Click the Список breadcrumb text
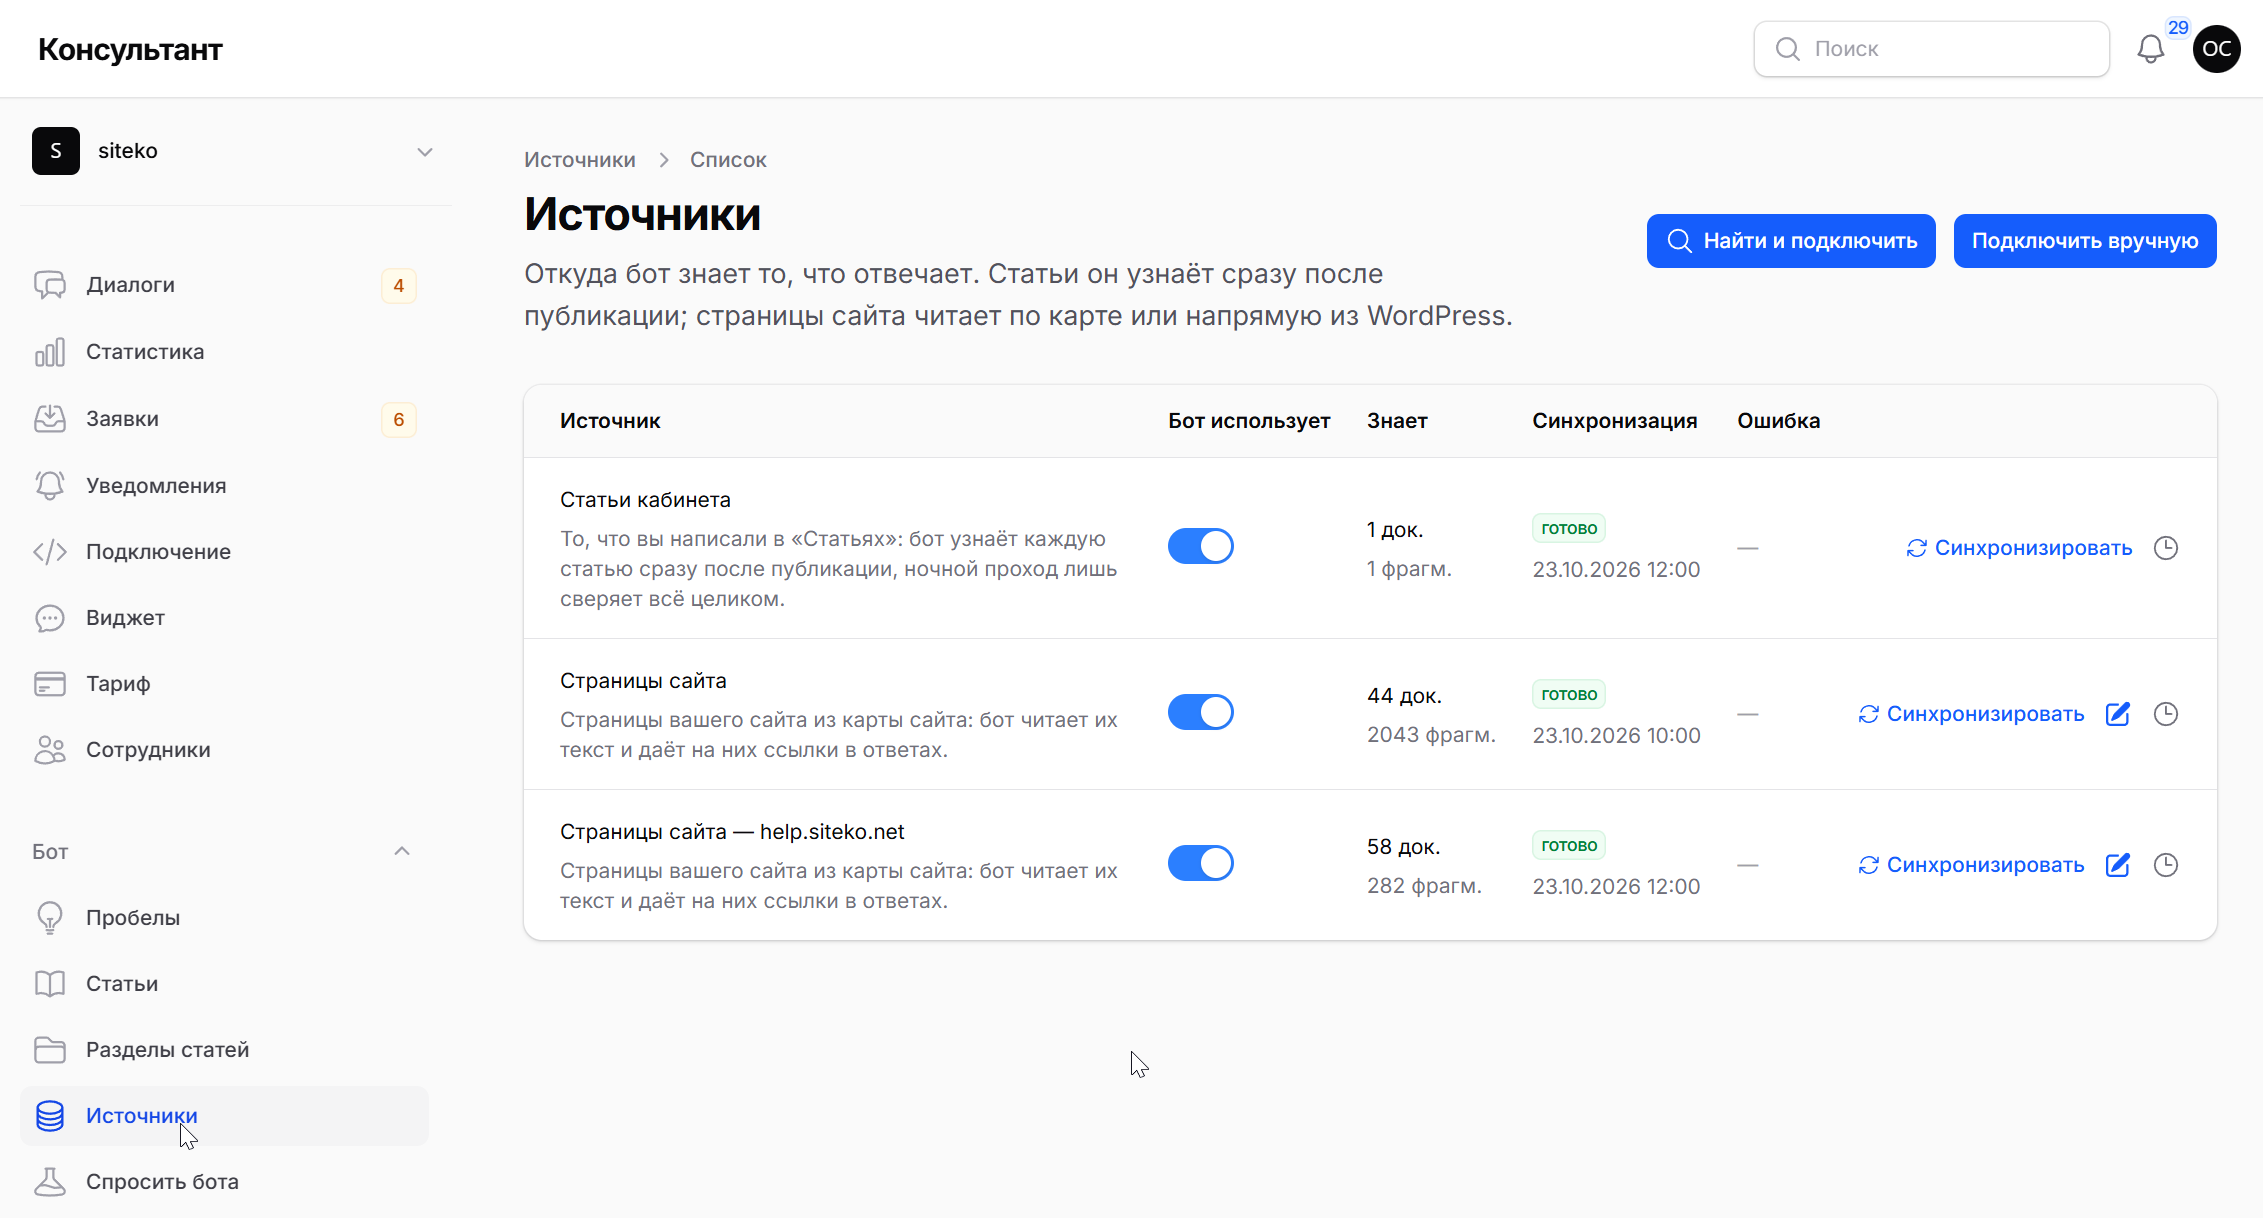This screenshot has height=1218, width=2263. coord(728,160)
